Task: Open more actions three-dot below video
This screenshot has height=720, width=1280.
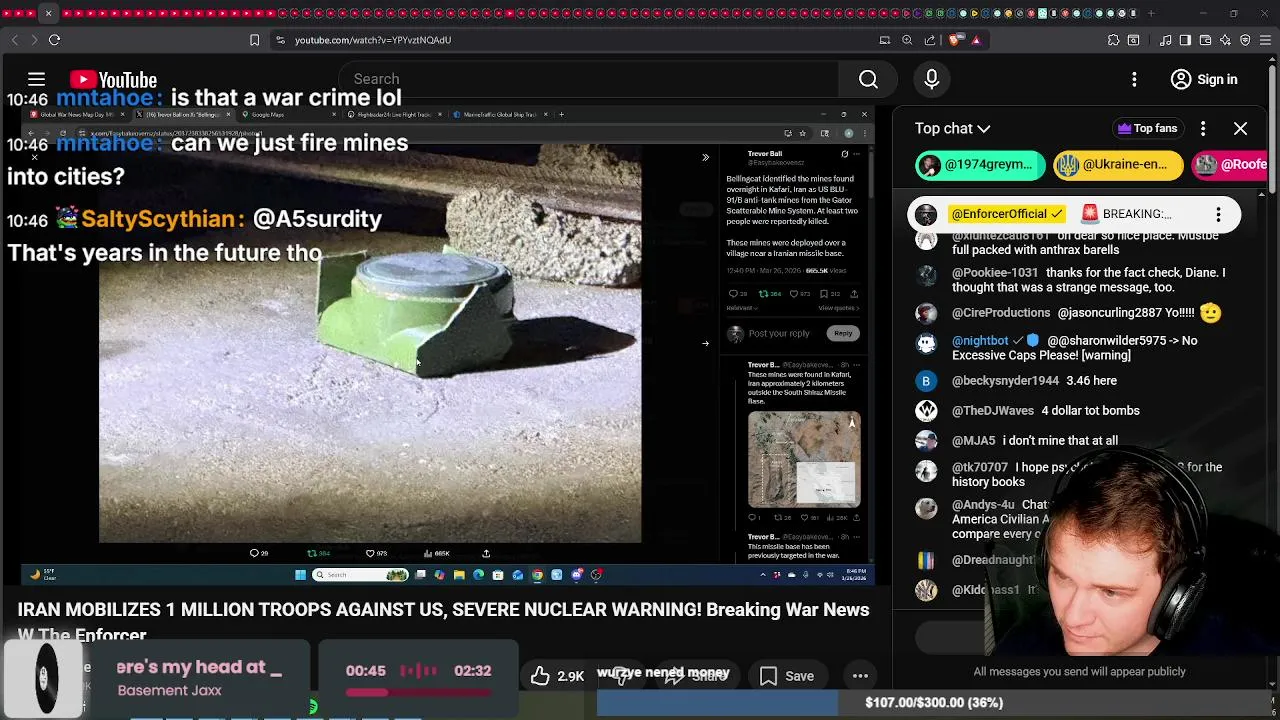Action: (x=860, y=676)
